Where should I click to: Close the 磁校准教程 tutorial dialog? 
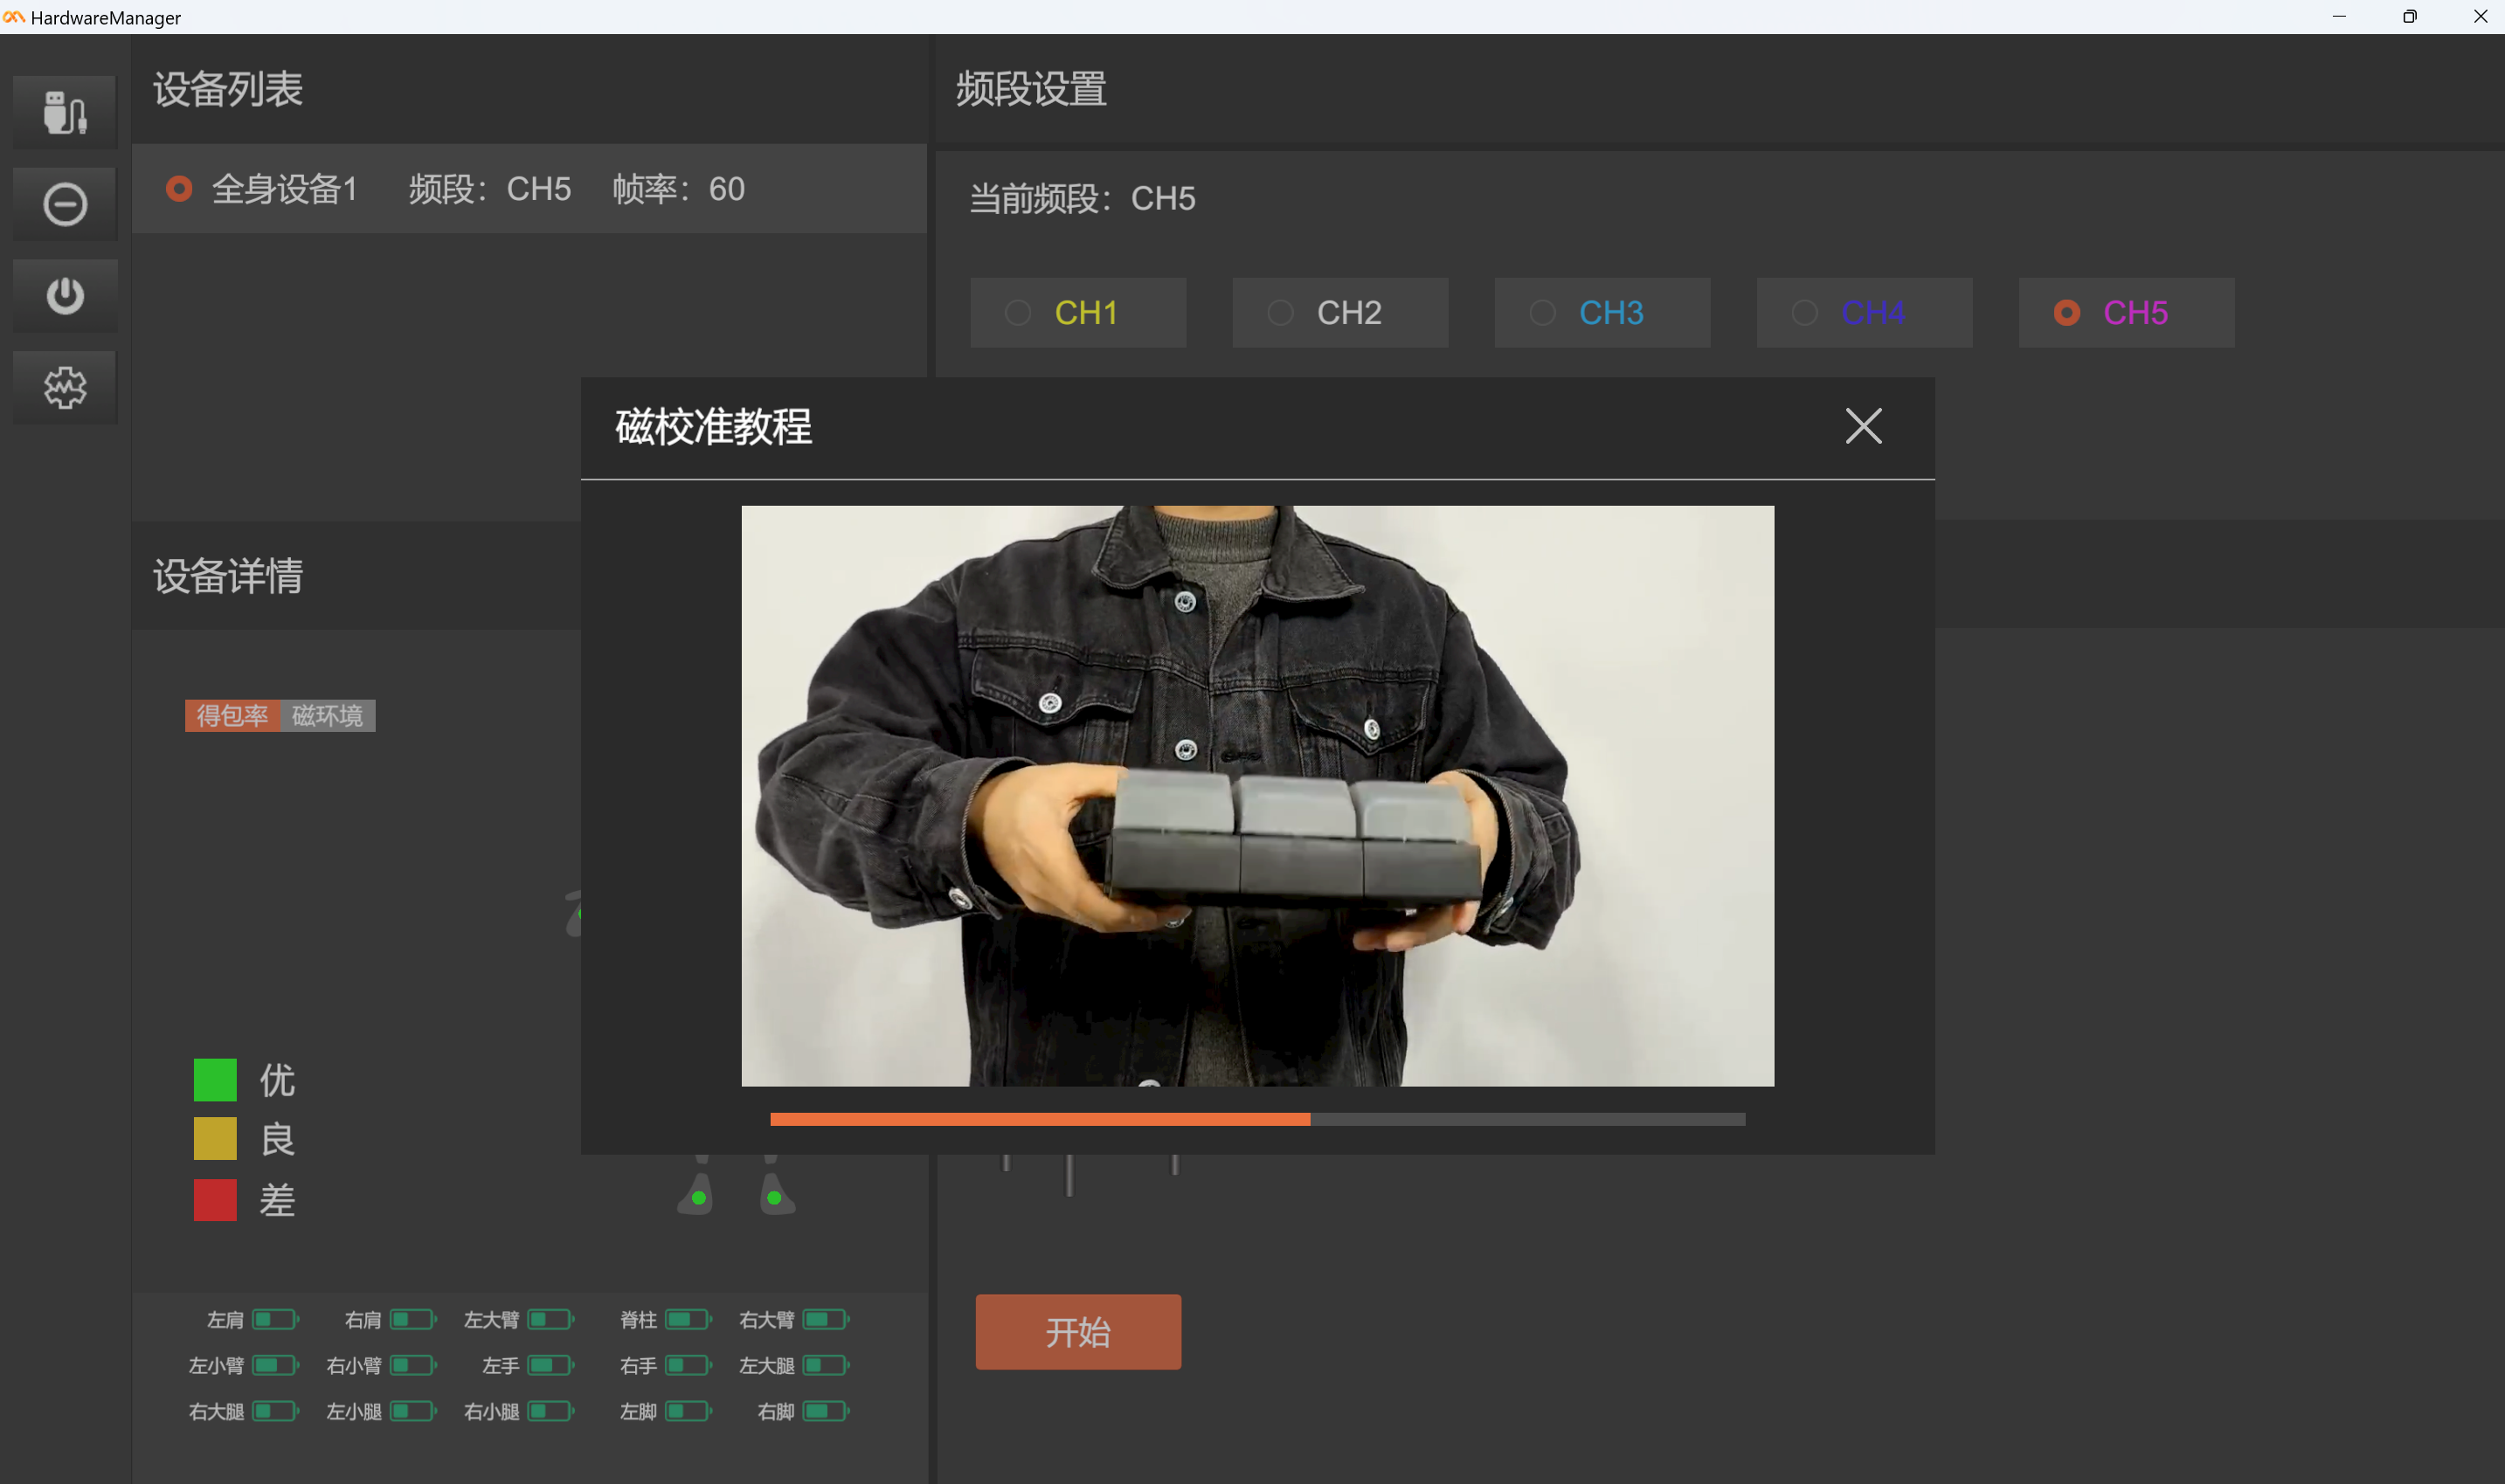coord(1862,426)
